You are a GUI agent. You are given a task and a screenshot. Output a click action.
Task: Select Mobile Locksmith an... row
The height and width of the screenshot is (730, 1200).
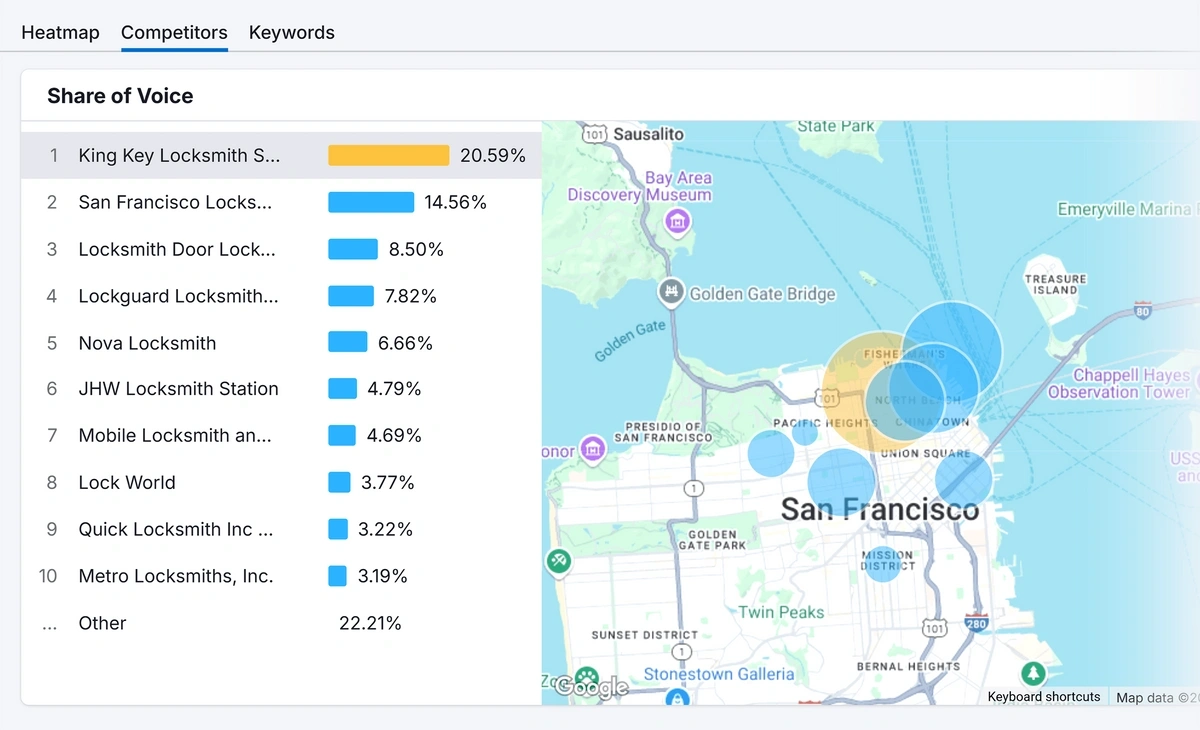point(281,436)
